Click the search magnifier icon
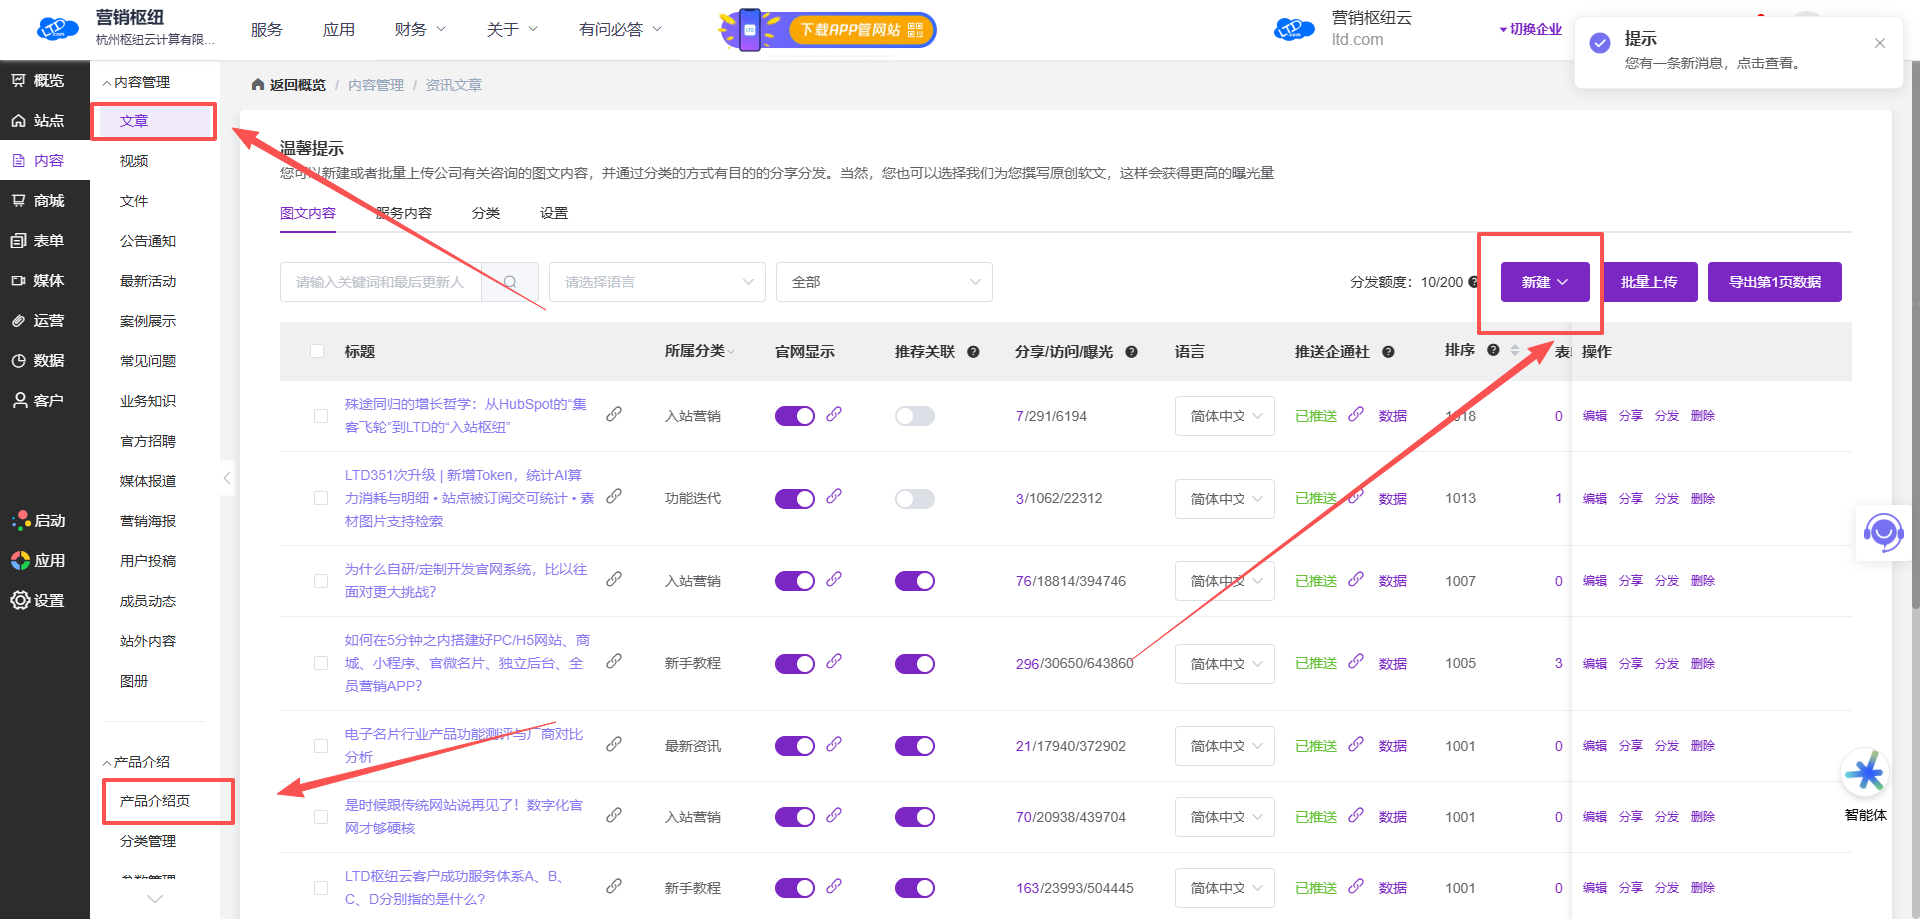 [510, 282]
